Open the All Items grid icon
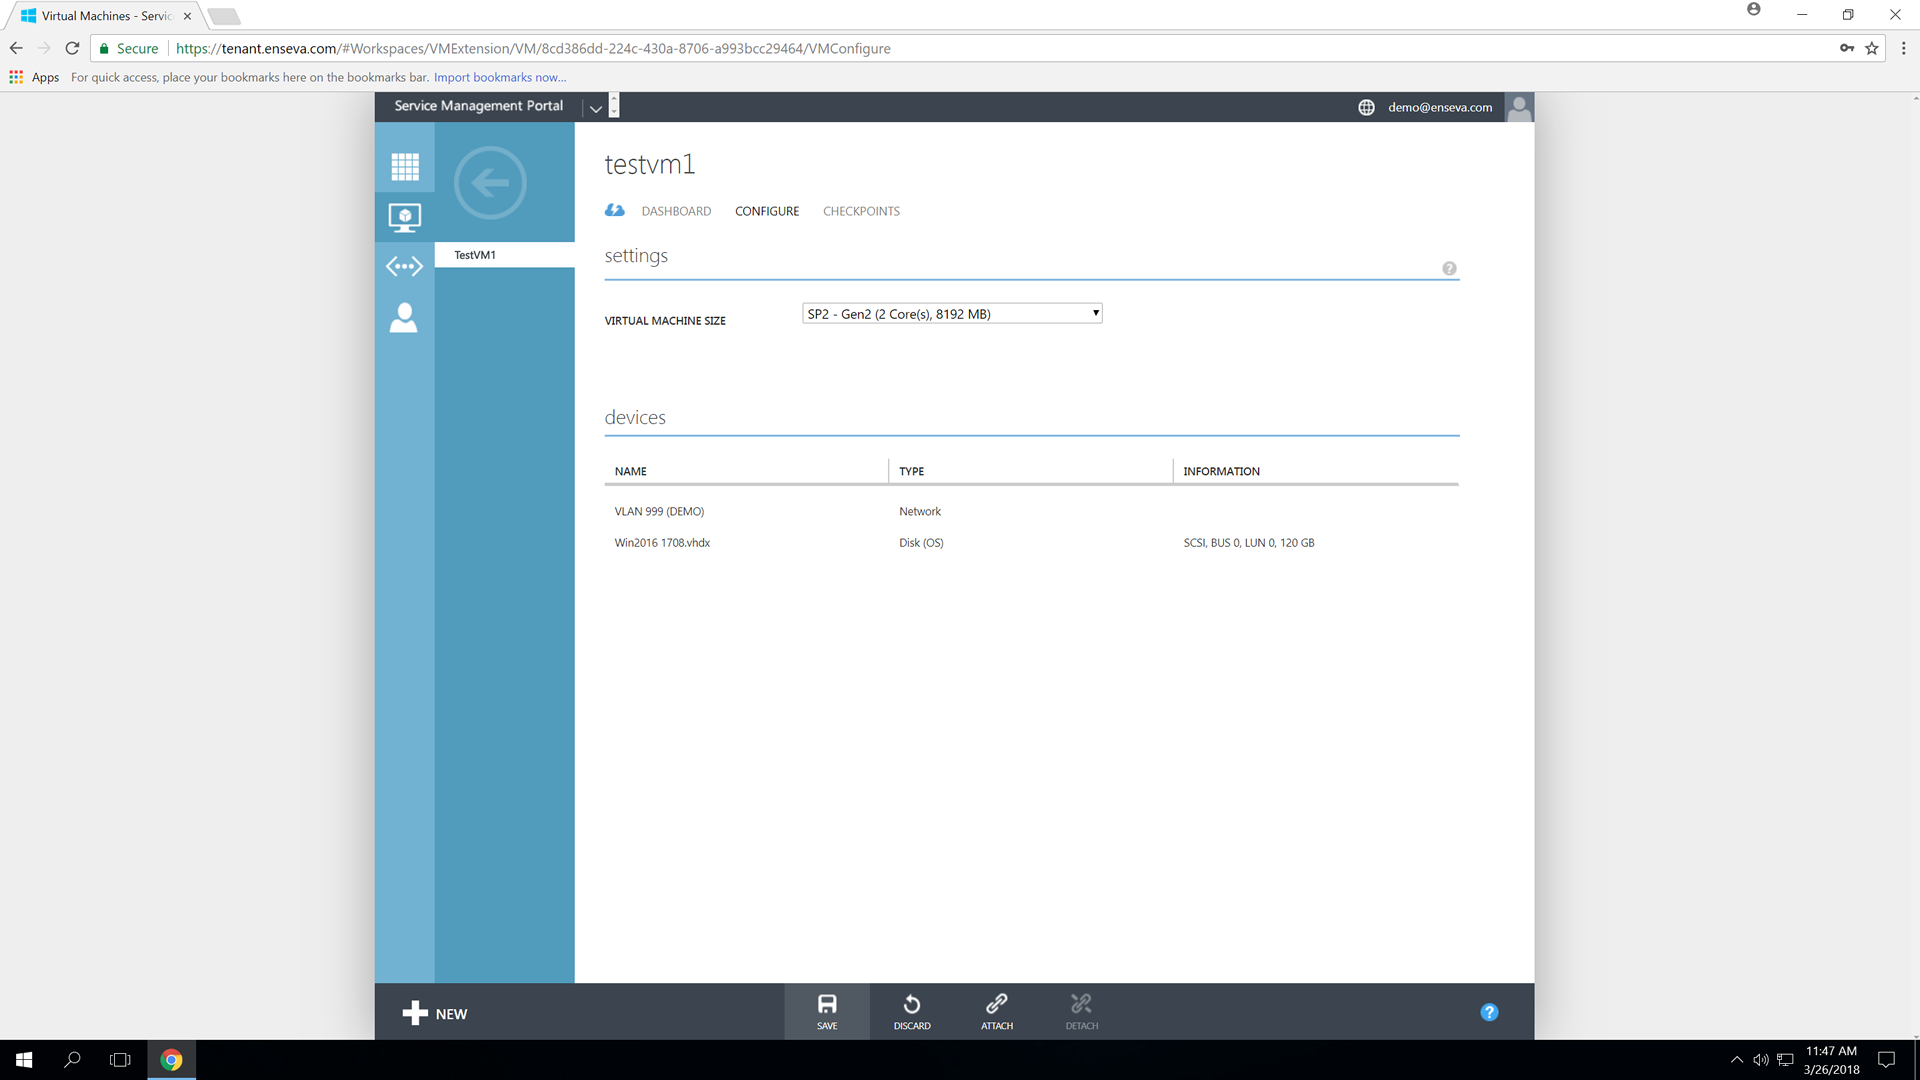1920x1080 pixels. coord(405,166)
